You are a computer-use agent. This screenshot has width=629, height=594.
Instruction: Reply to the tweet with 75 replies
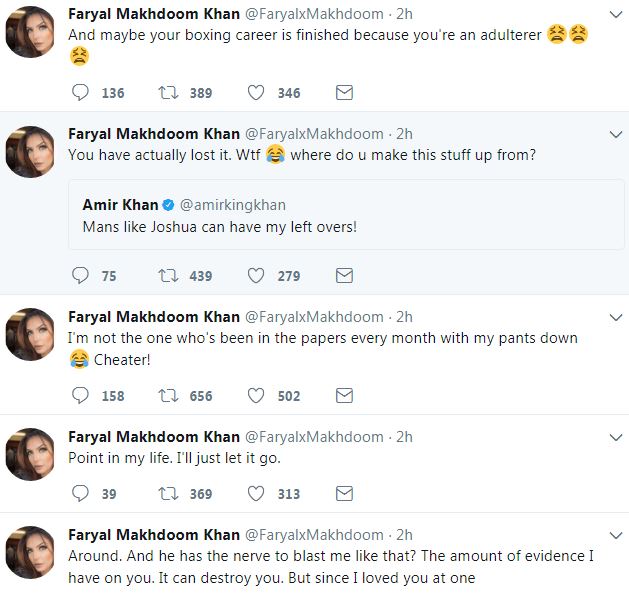pyautogui.click(x=82, y=276)
